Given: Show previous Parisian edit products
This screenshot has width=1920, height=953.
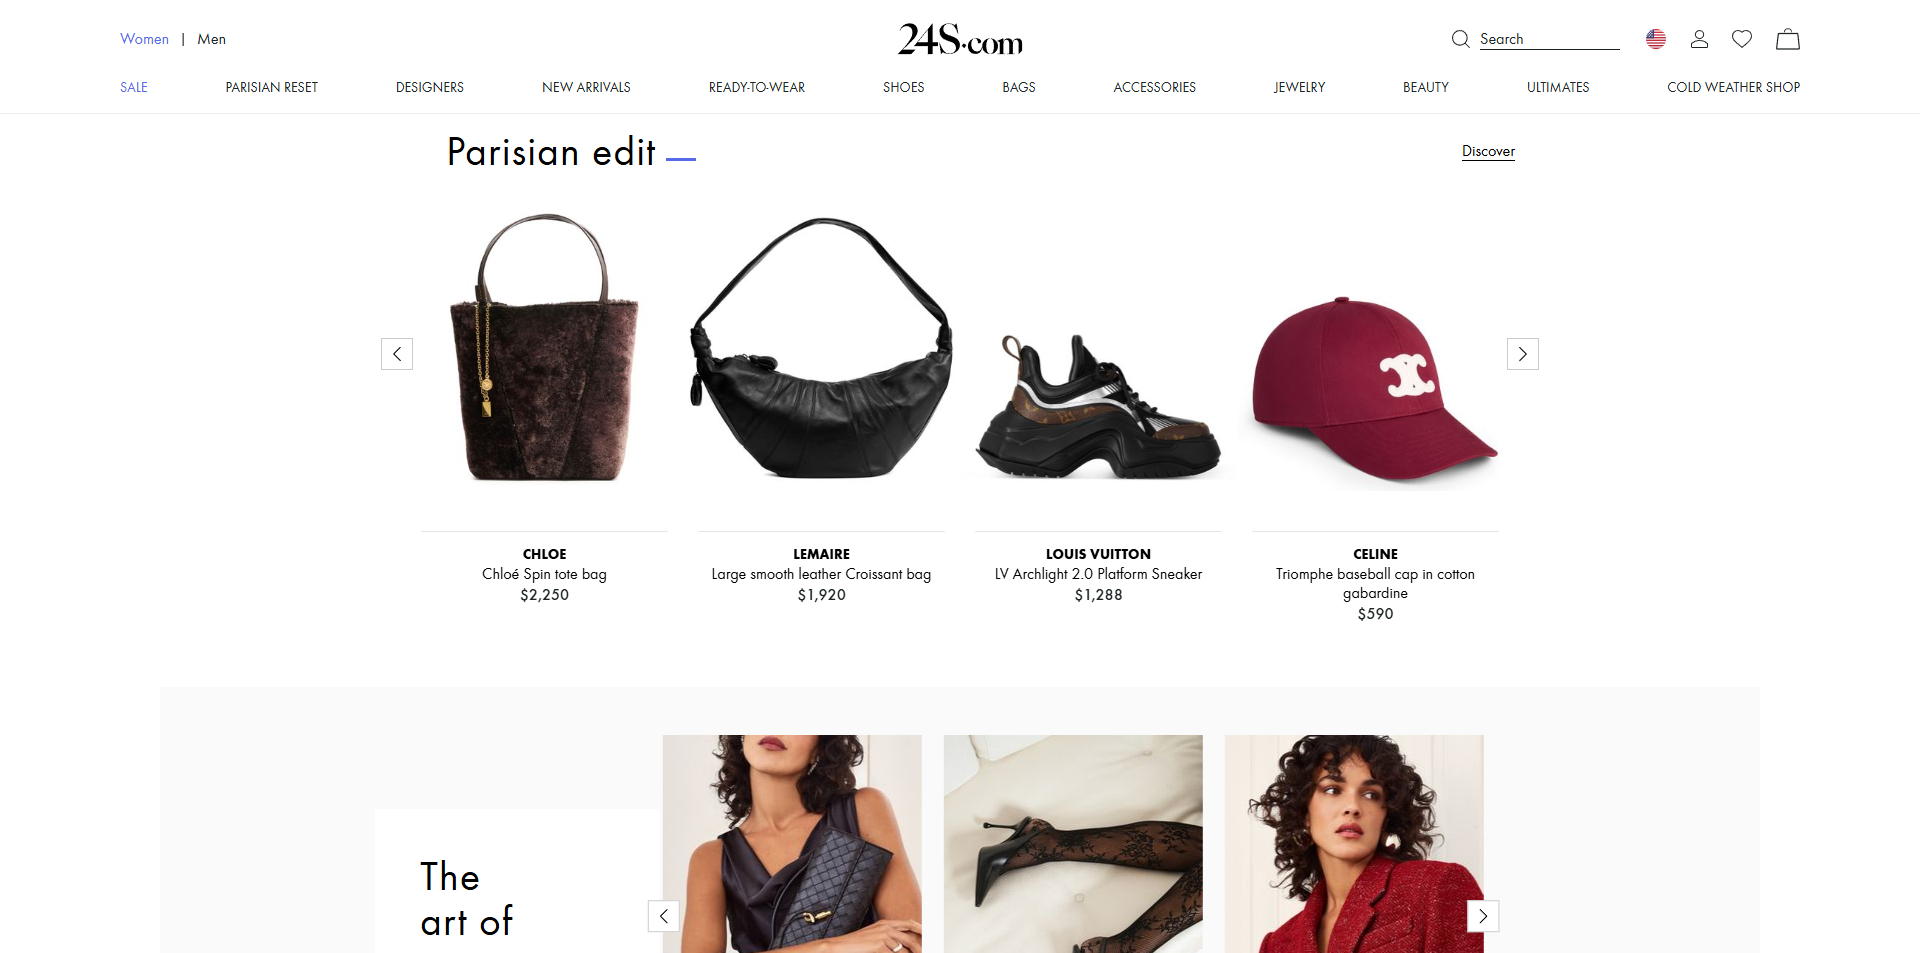Looking at the screenshot, I should point(397,354).
